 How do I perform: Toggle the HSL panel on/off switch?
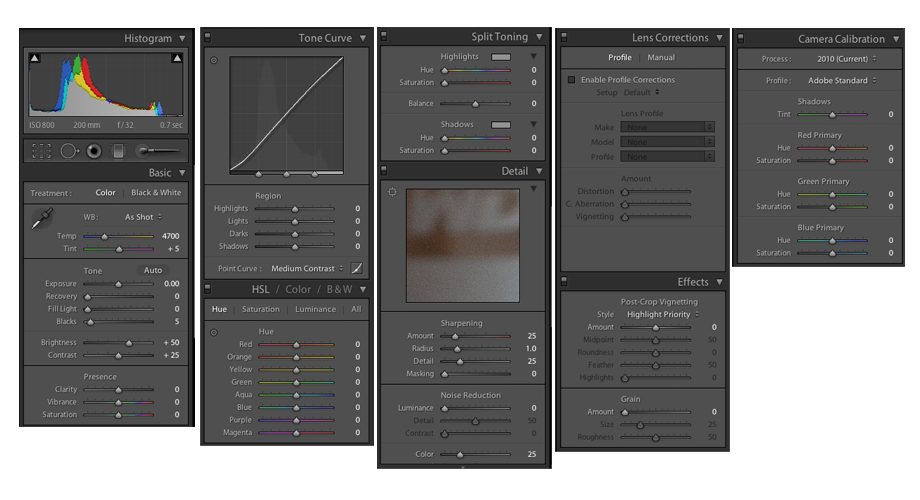207,289
